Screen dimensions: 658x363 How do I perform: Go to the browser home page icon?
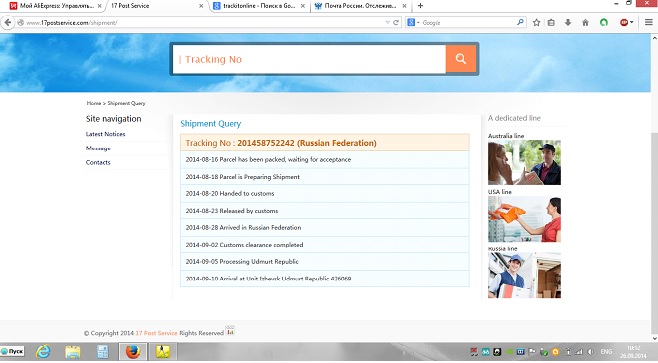(585, 23)
